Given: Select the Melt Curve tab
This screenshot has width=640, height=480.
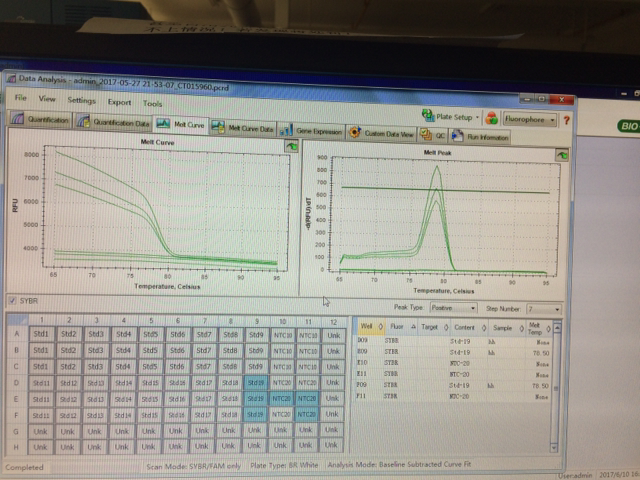Looking at the screenshot, I should pyautogui.click(x=180, y=124).
